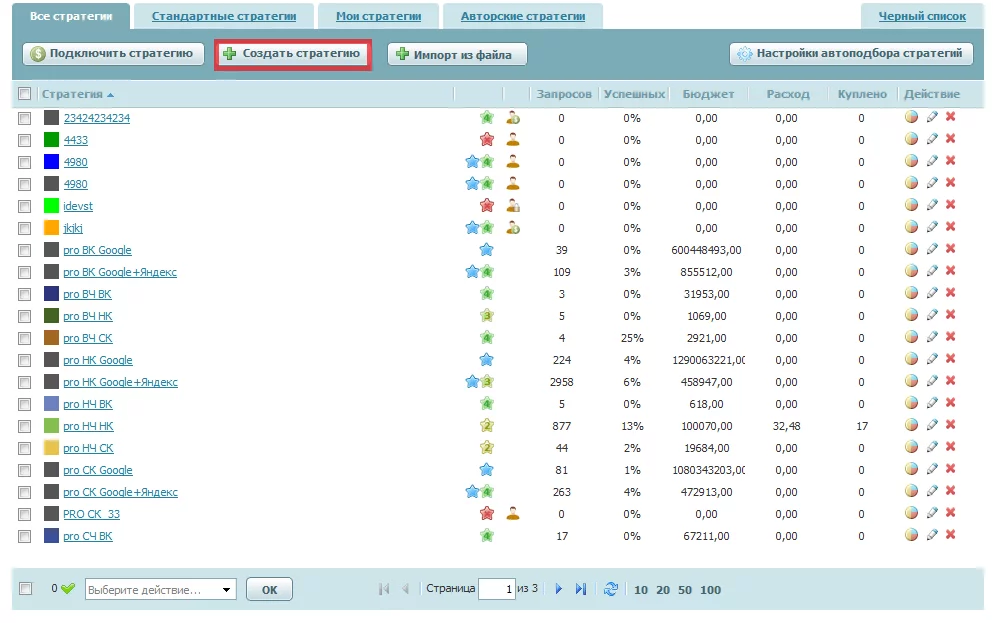Click the user icon on the idevst row
The image size is (993, 623).
pos(513,205)
